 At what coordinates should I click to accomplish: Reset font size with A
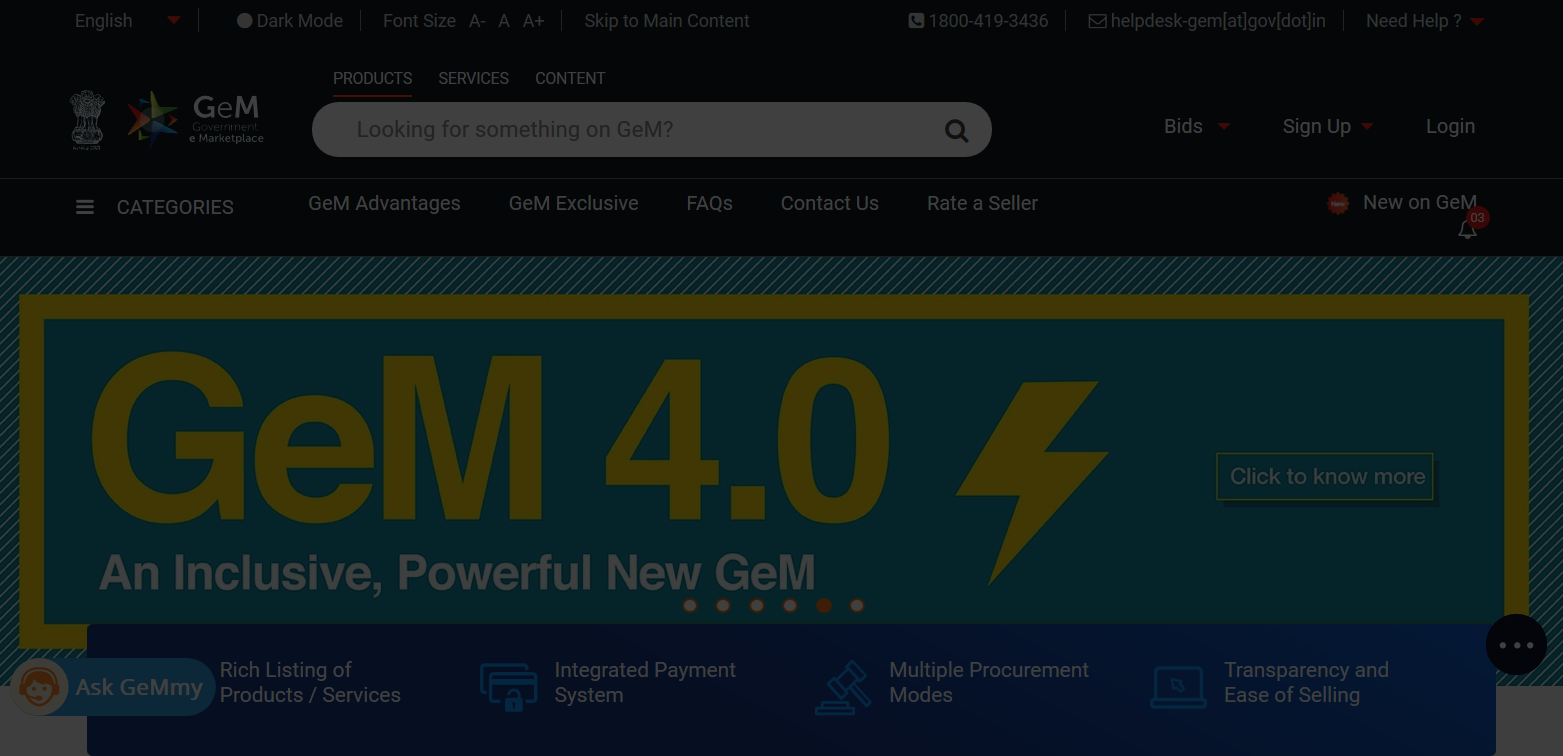point(504,21)
